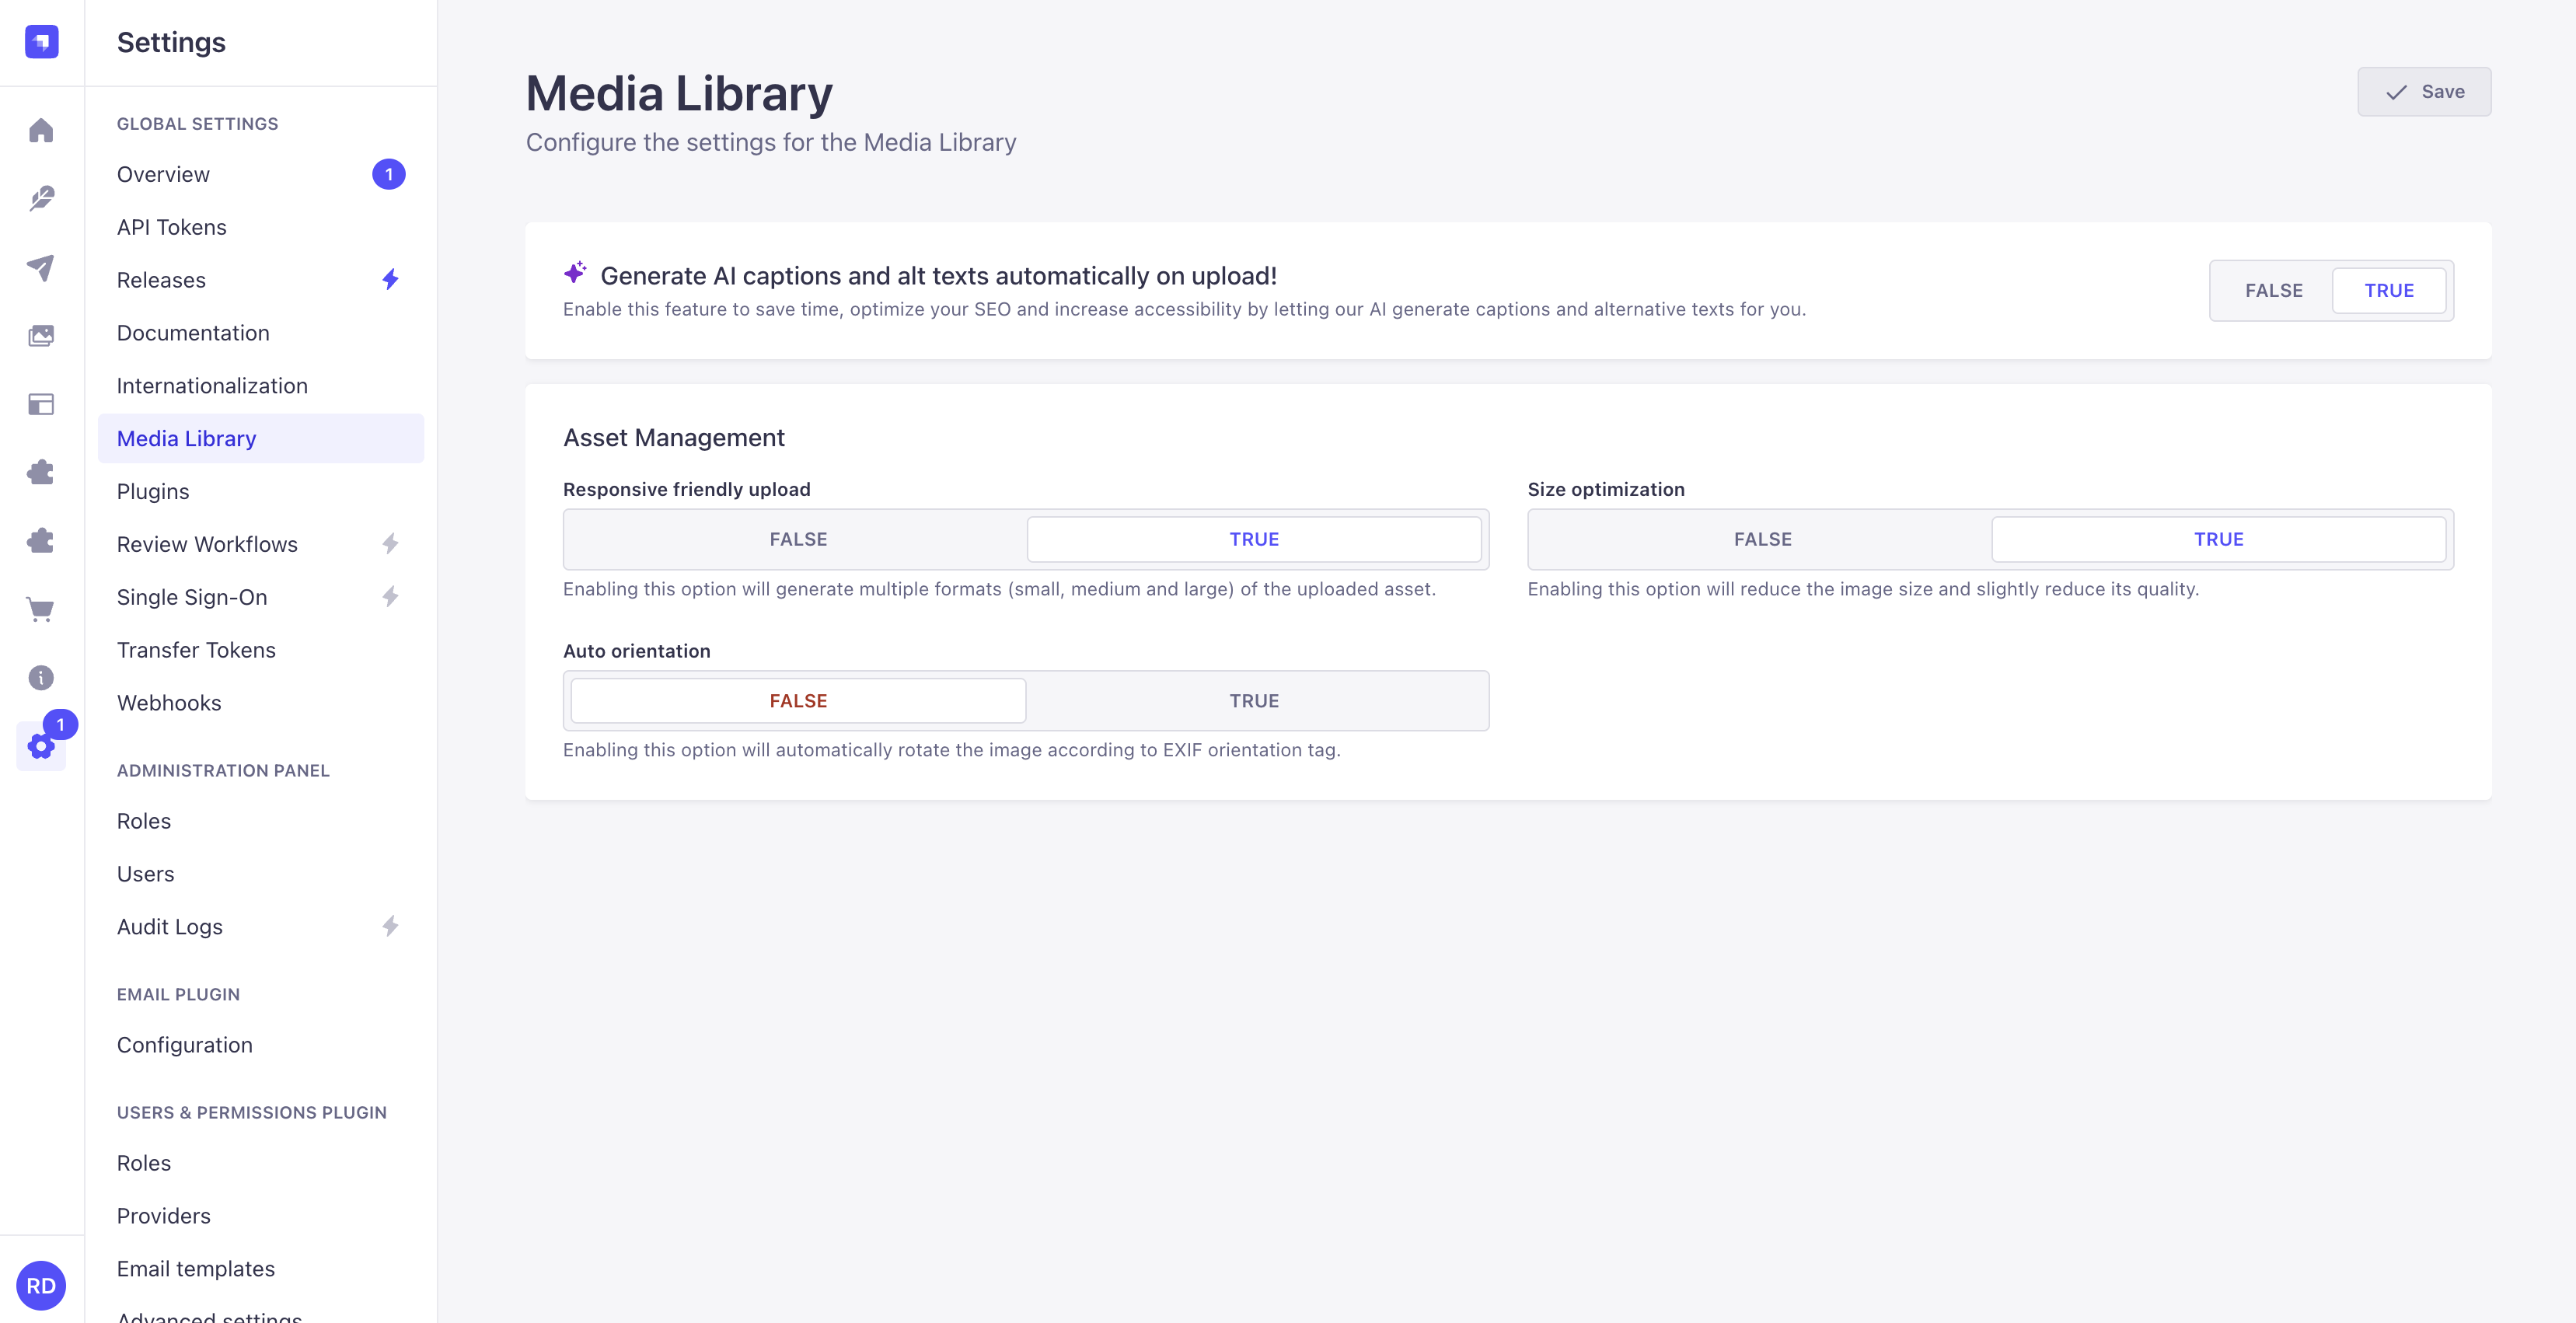Open the Releases paper plane icon
Screen dimensions: 2576x1323
click(40, 267)
